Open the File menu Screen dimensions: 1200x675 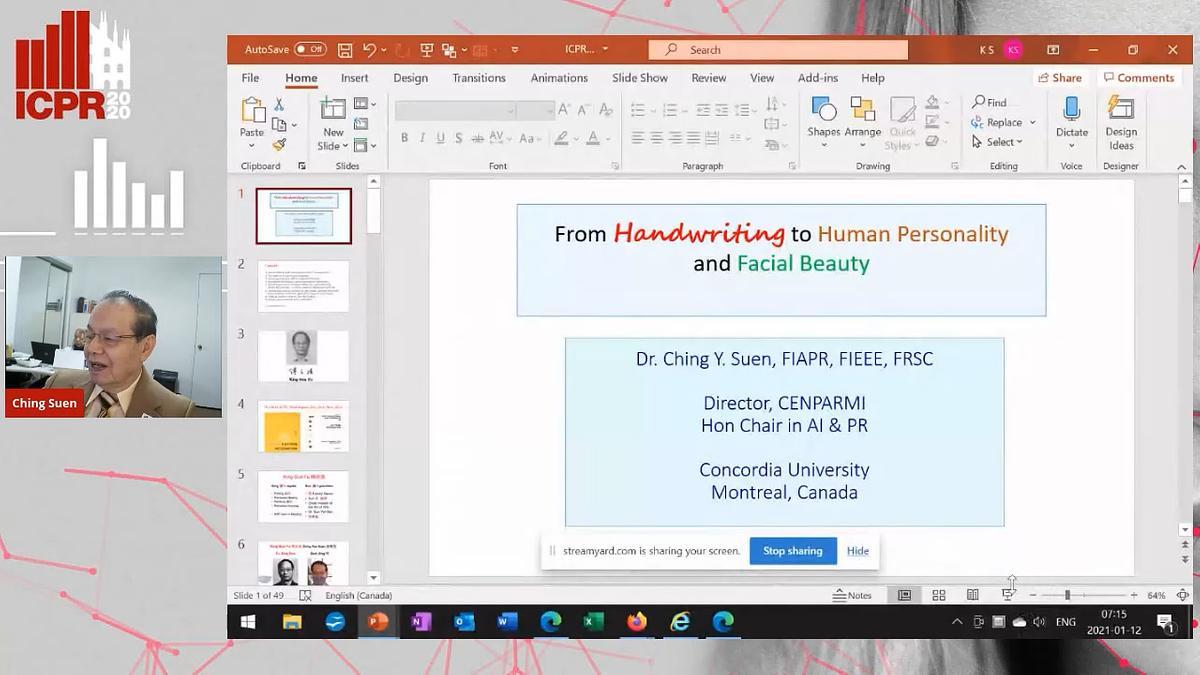(250, 78)
